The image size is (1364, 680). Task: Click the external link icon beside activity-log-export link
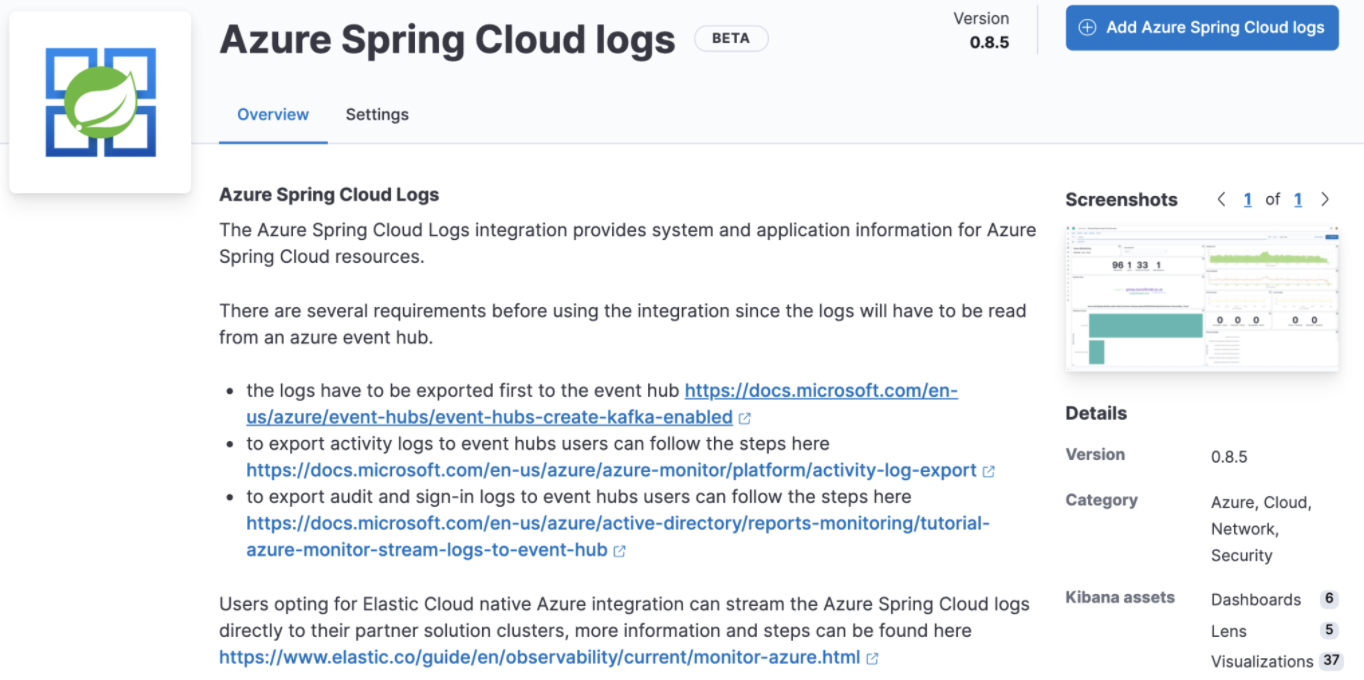point(989,470)
